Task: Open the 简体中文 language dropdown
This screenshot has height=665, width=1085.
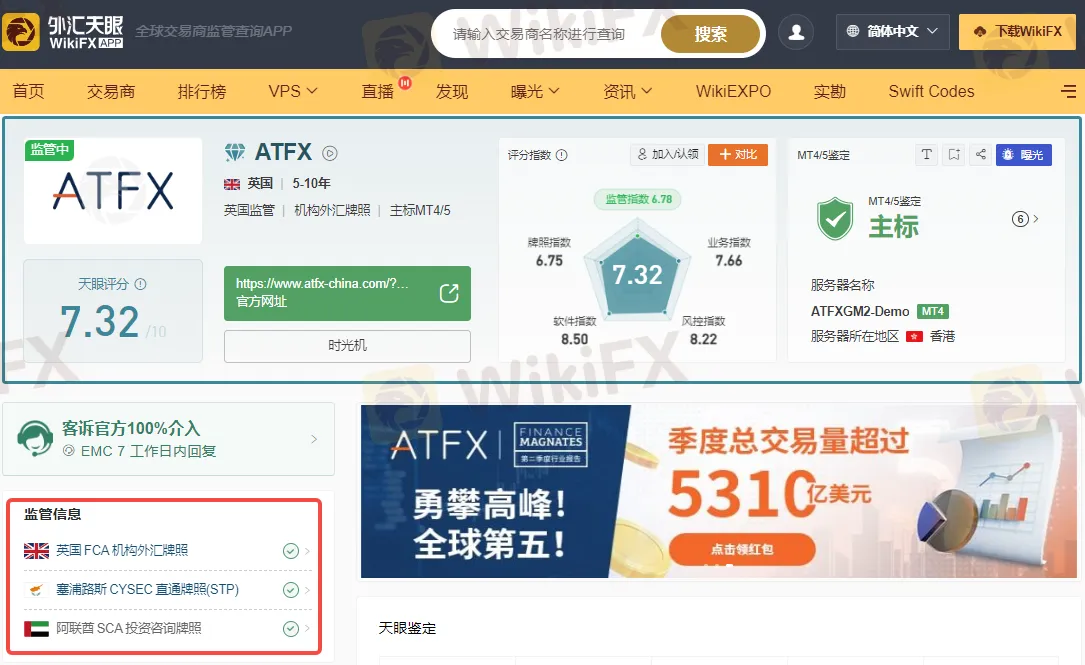Action: 893,32
